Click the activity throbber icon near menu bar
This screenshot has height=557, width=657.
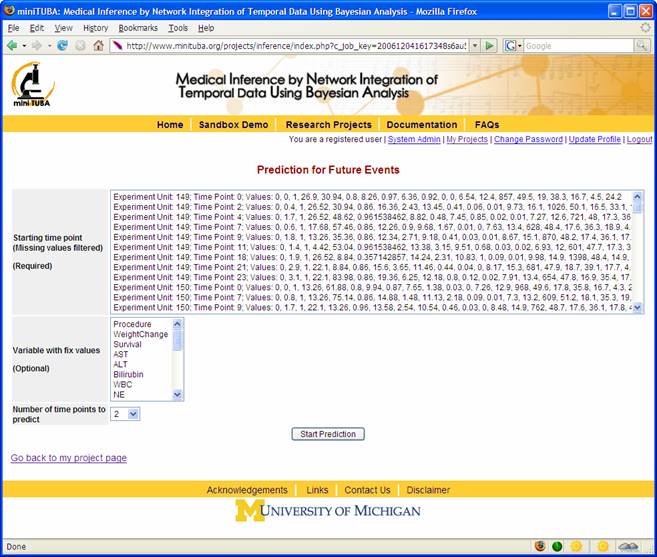click(646, 28)
